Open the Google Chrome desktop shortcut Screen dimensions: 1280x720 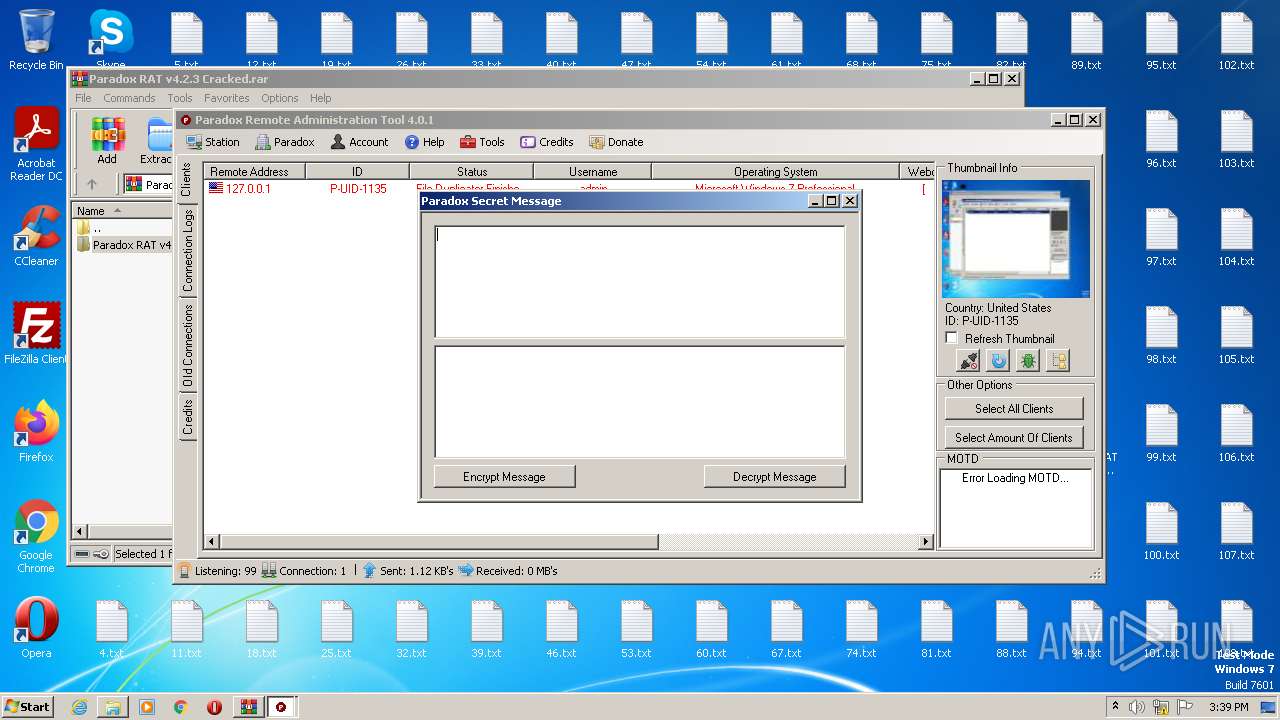coord(36,537)
